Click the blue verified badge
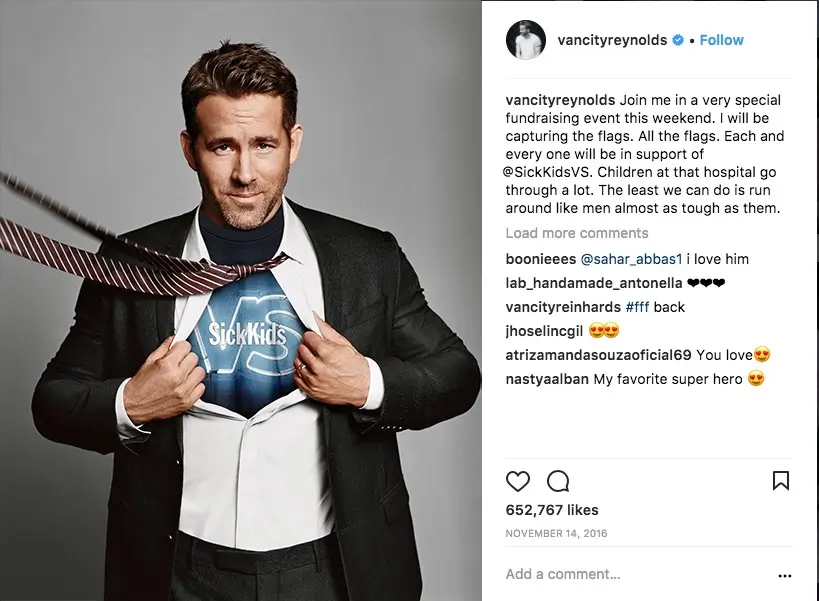This screenshot has height=601, width=819. pos(677,40)
